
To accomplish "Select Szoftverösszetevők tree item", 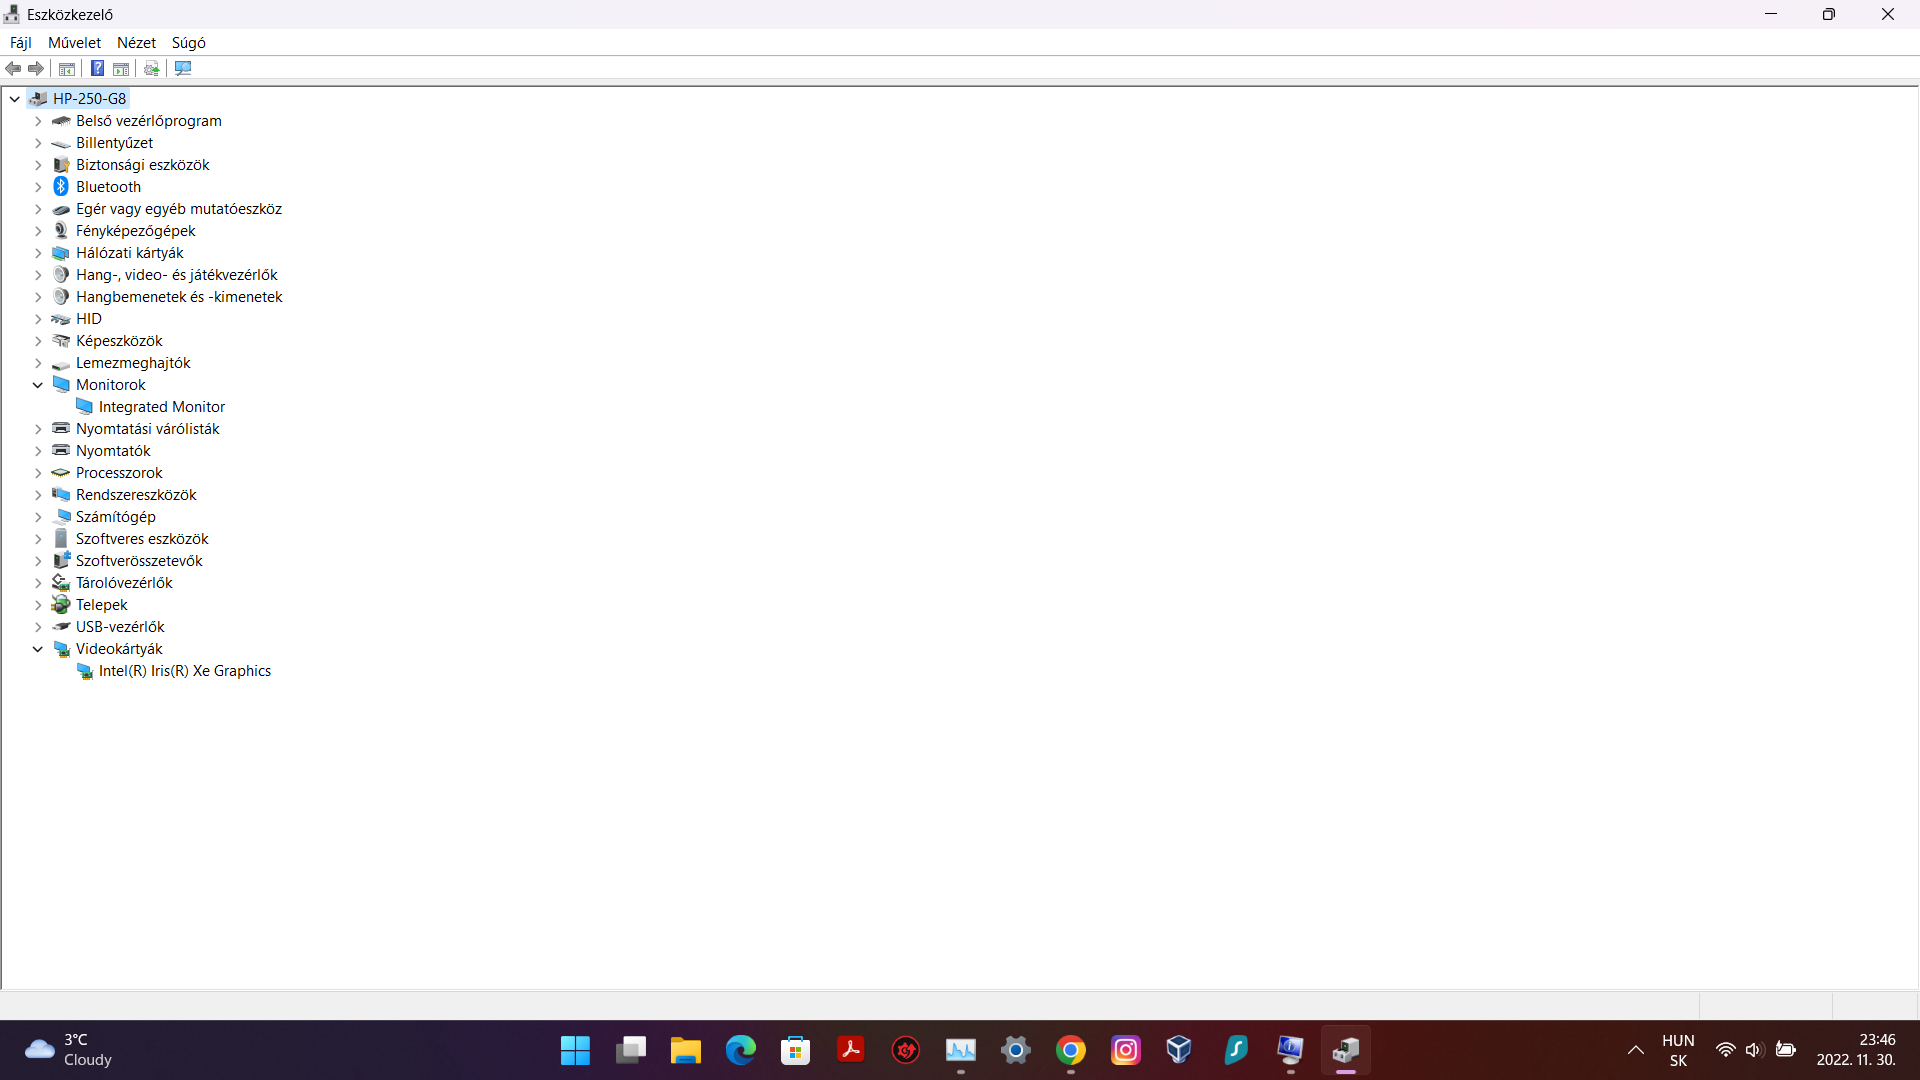I will tap(139, 561).
